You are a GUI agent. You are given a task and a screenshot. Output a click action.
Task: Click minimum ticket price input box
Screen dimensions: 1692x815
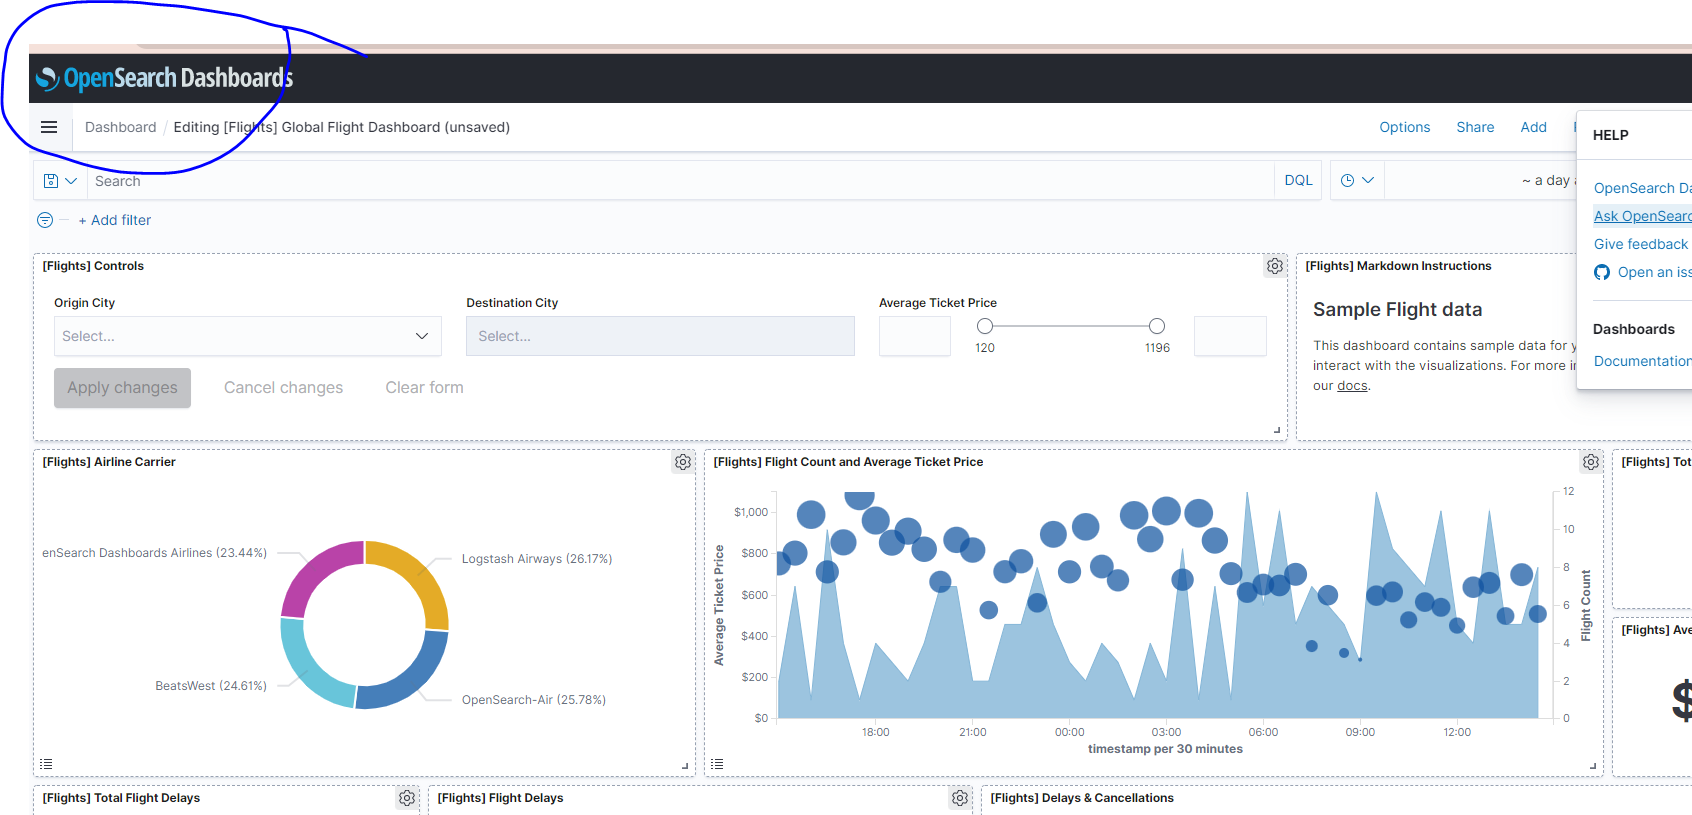click(x=915, y=336)
